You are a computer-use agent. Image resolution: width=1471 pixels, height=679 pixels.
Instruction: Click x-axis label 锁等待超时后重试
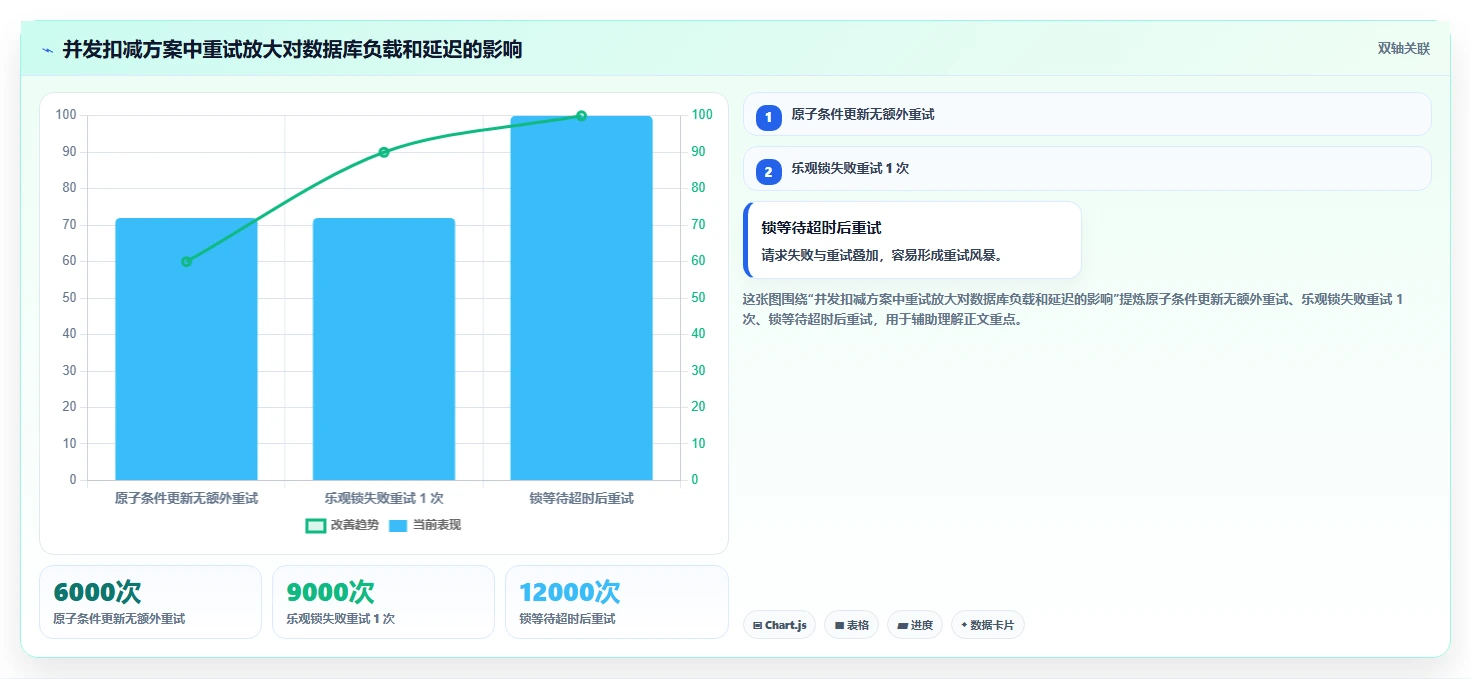click(x=581, y=498)
